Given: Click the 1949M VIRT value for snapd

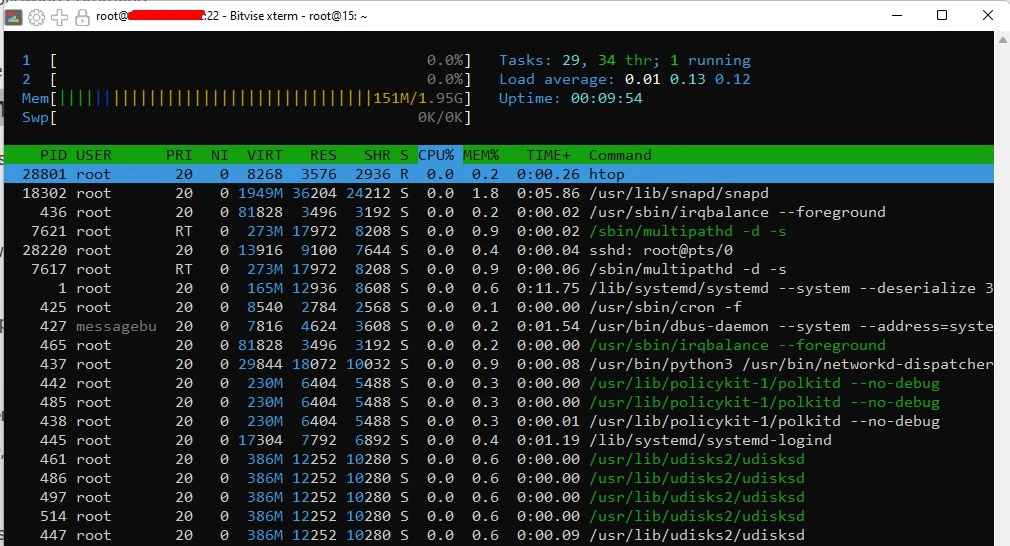Looking at the screenshot, I should [260, 193].
